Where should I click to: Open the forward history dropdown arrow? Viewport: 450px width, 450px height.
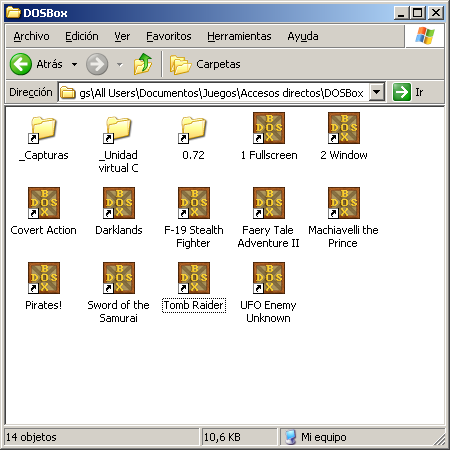[120, 64]
